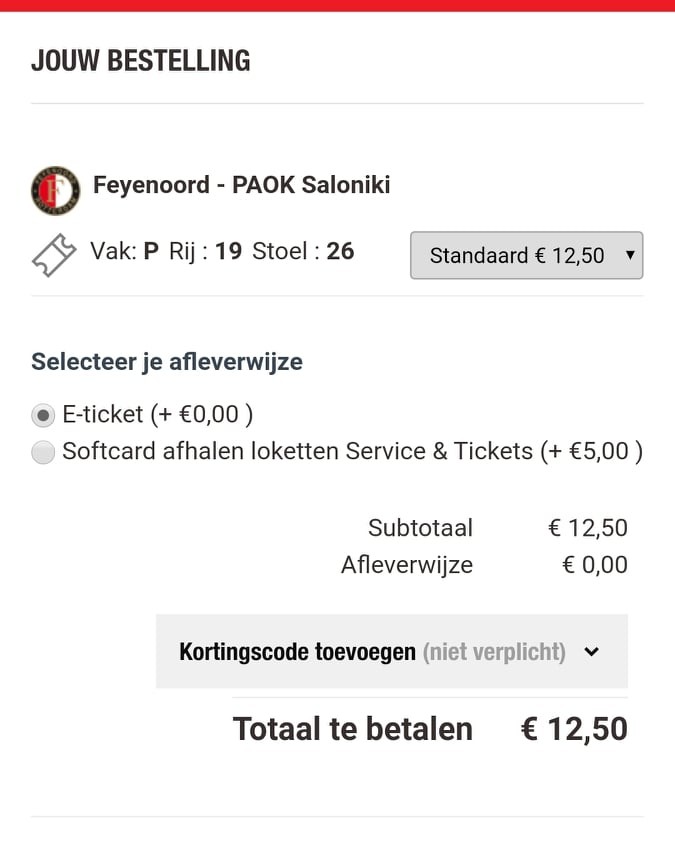Click the bold total amount € 12,50
The image size is (675, 845).
click(574, 729)
